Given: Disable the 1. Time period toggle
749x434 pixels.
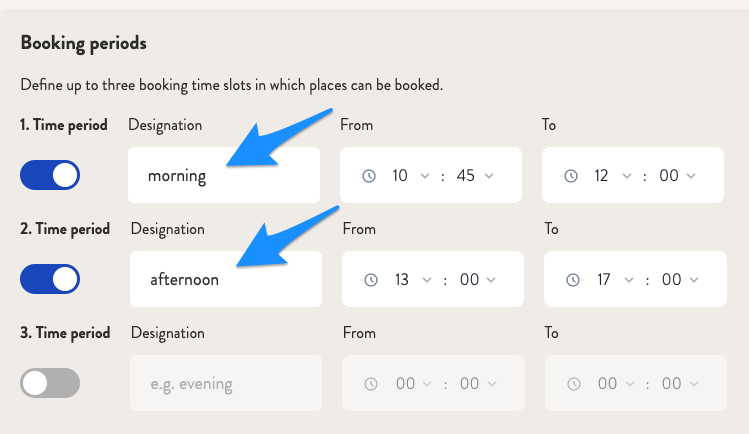Looking at the screenshot, I should [50, 175].
